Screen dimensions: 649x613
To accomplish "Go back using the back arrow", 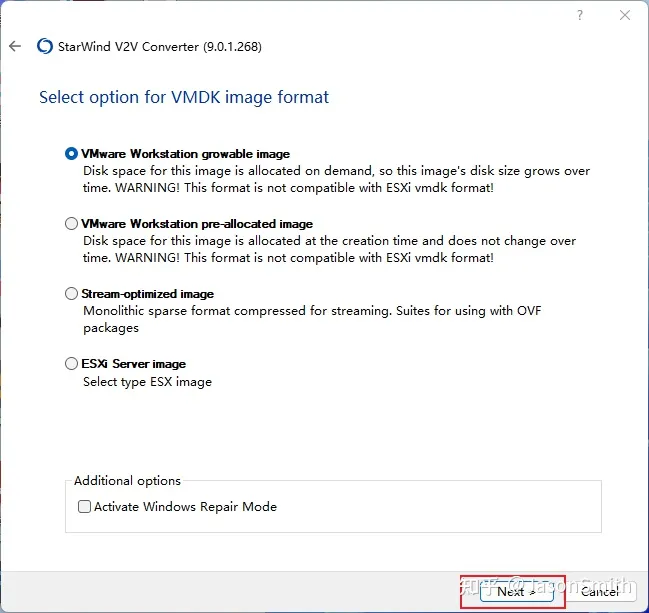I will click(14, 47).
